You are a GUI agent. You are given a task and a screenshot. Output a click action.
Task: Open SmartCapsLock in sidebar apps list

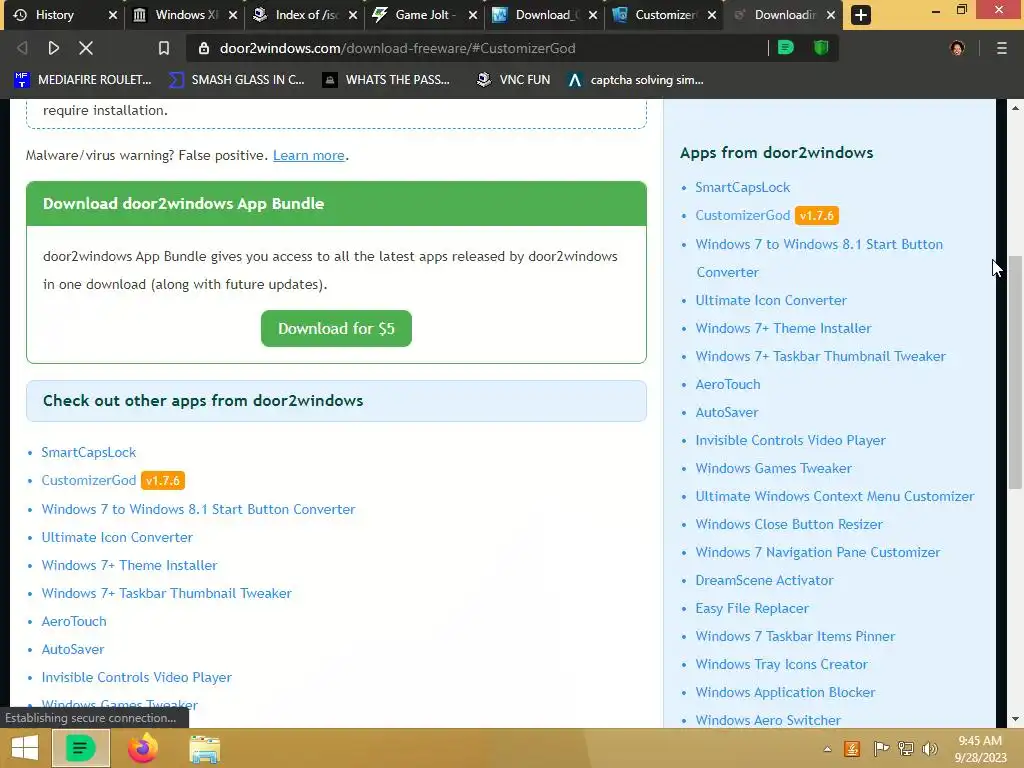(743, 187)
